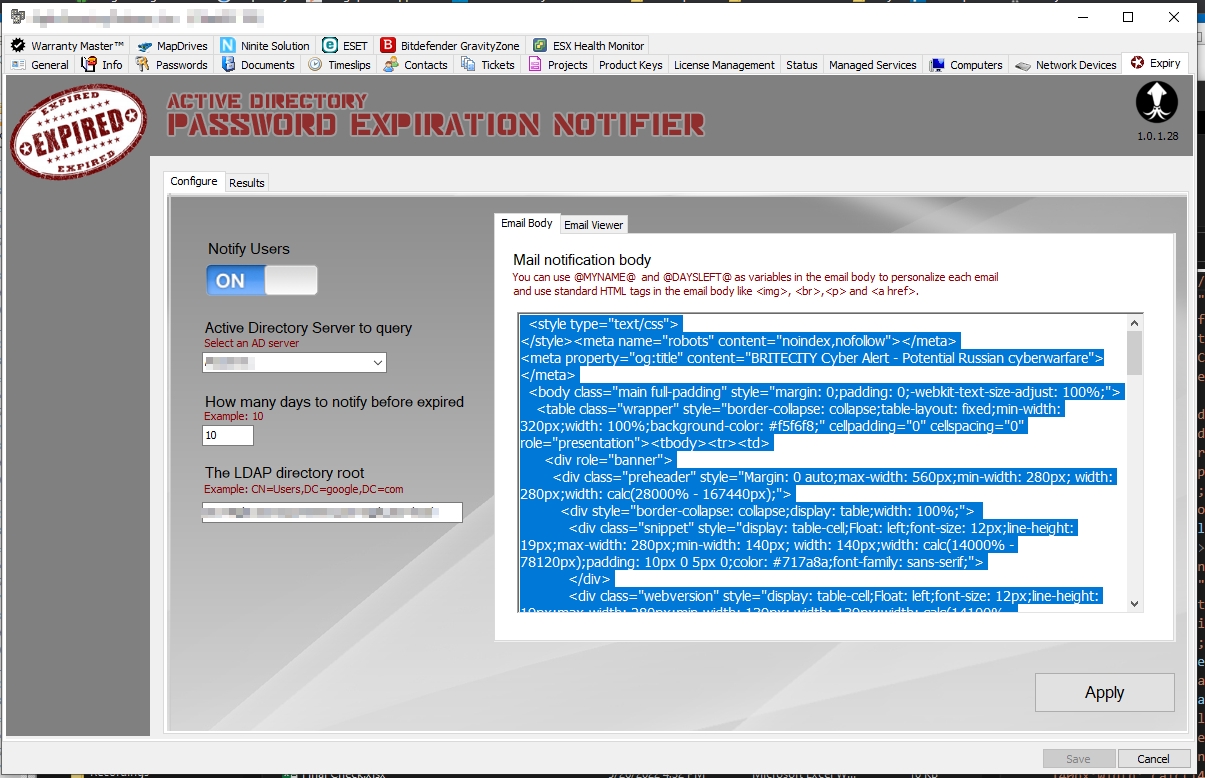The height and width of the screenshot is (778, 1205).
Task: Switch to the Email Viewer tab
Action: 593,225
